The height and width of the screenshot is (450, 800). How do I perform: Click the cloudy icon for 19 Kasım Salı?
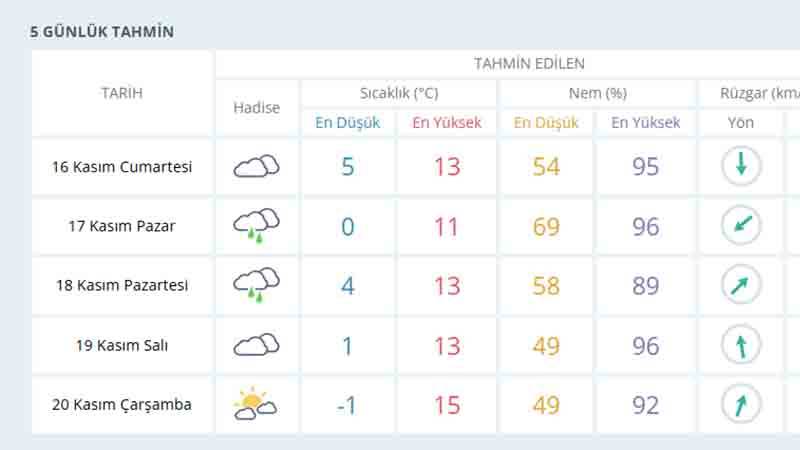pyautogui.click(x=256, y=346)
